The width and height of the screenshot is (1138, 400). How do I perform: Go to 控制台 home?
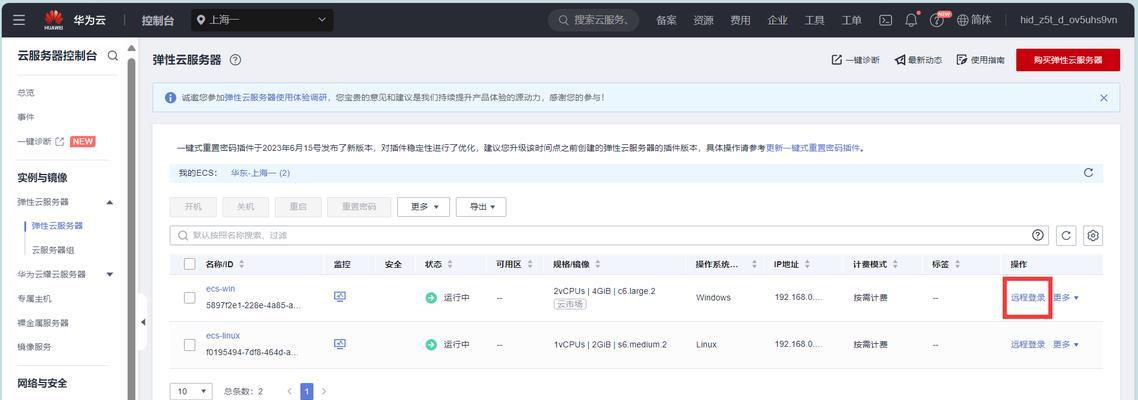(x=157, y=20)
